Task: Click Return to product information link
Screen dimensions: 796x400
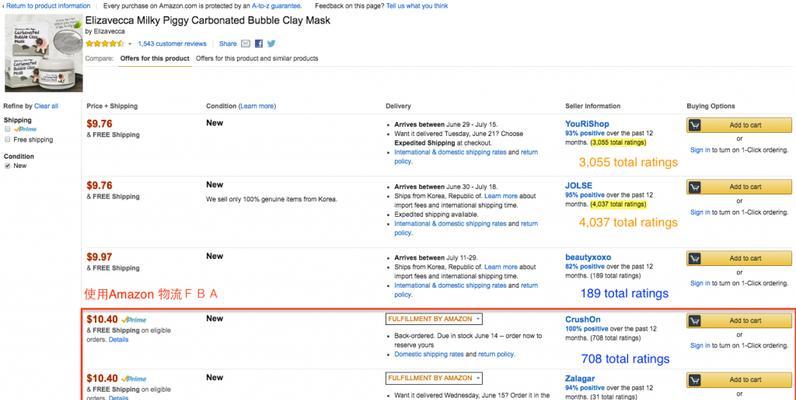Action: (x=48, y=6)
